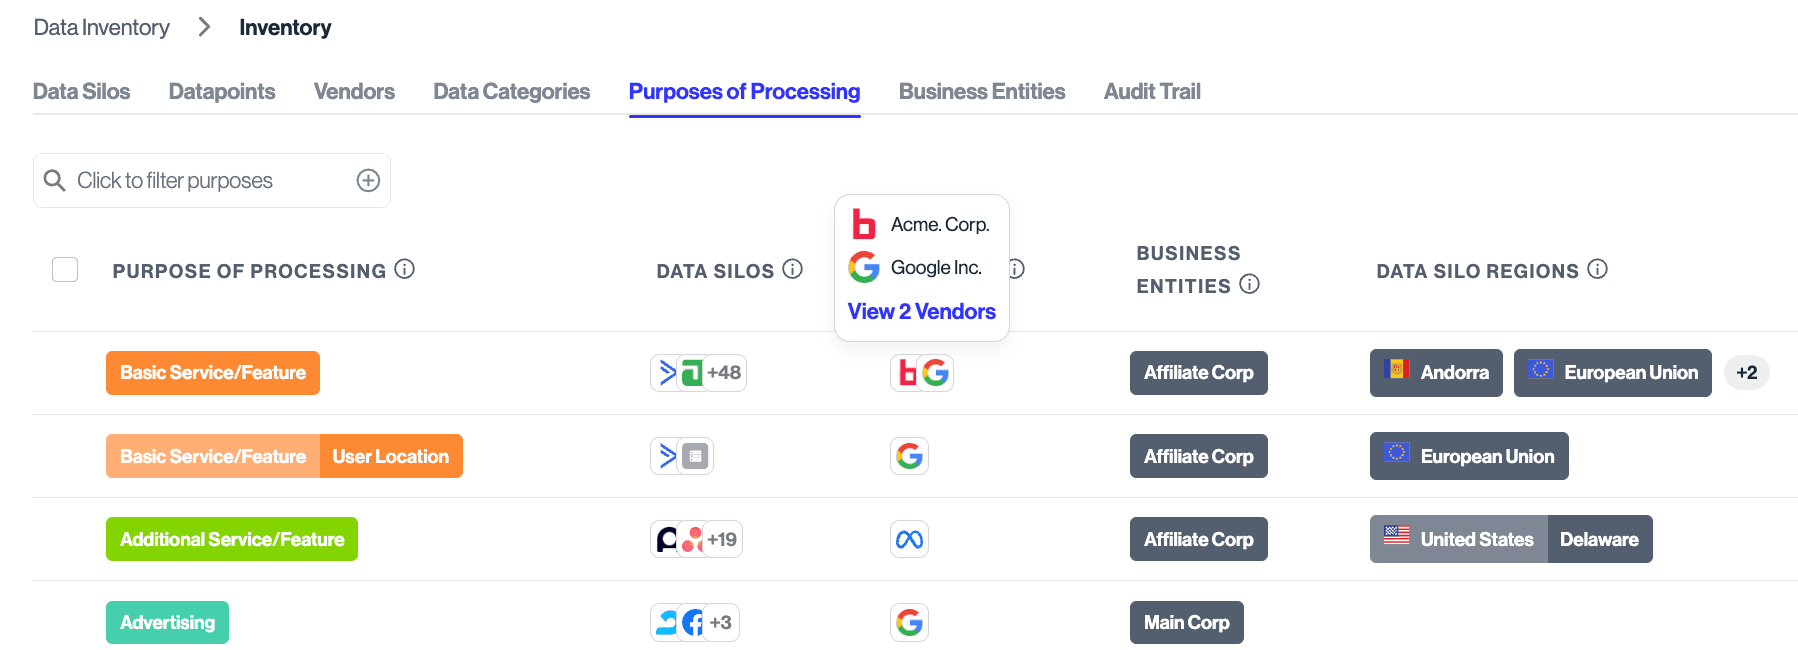Click the info icon beside Purpose of Processing
The height and width of the screenshot is (650, 1798).
pos(404,269)
